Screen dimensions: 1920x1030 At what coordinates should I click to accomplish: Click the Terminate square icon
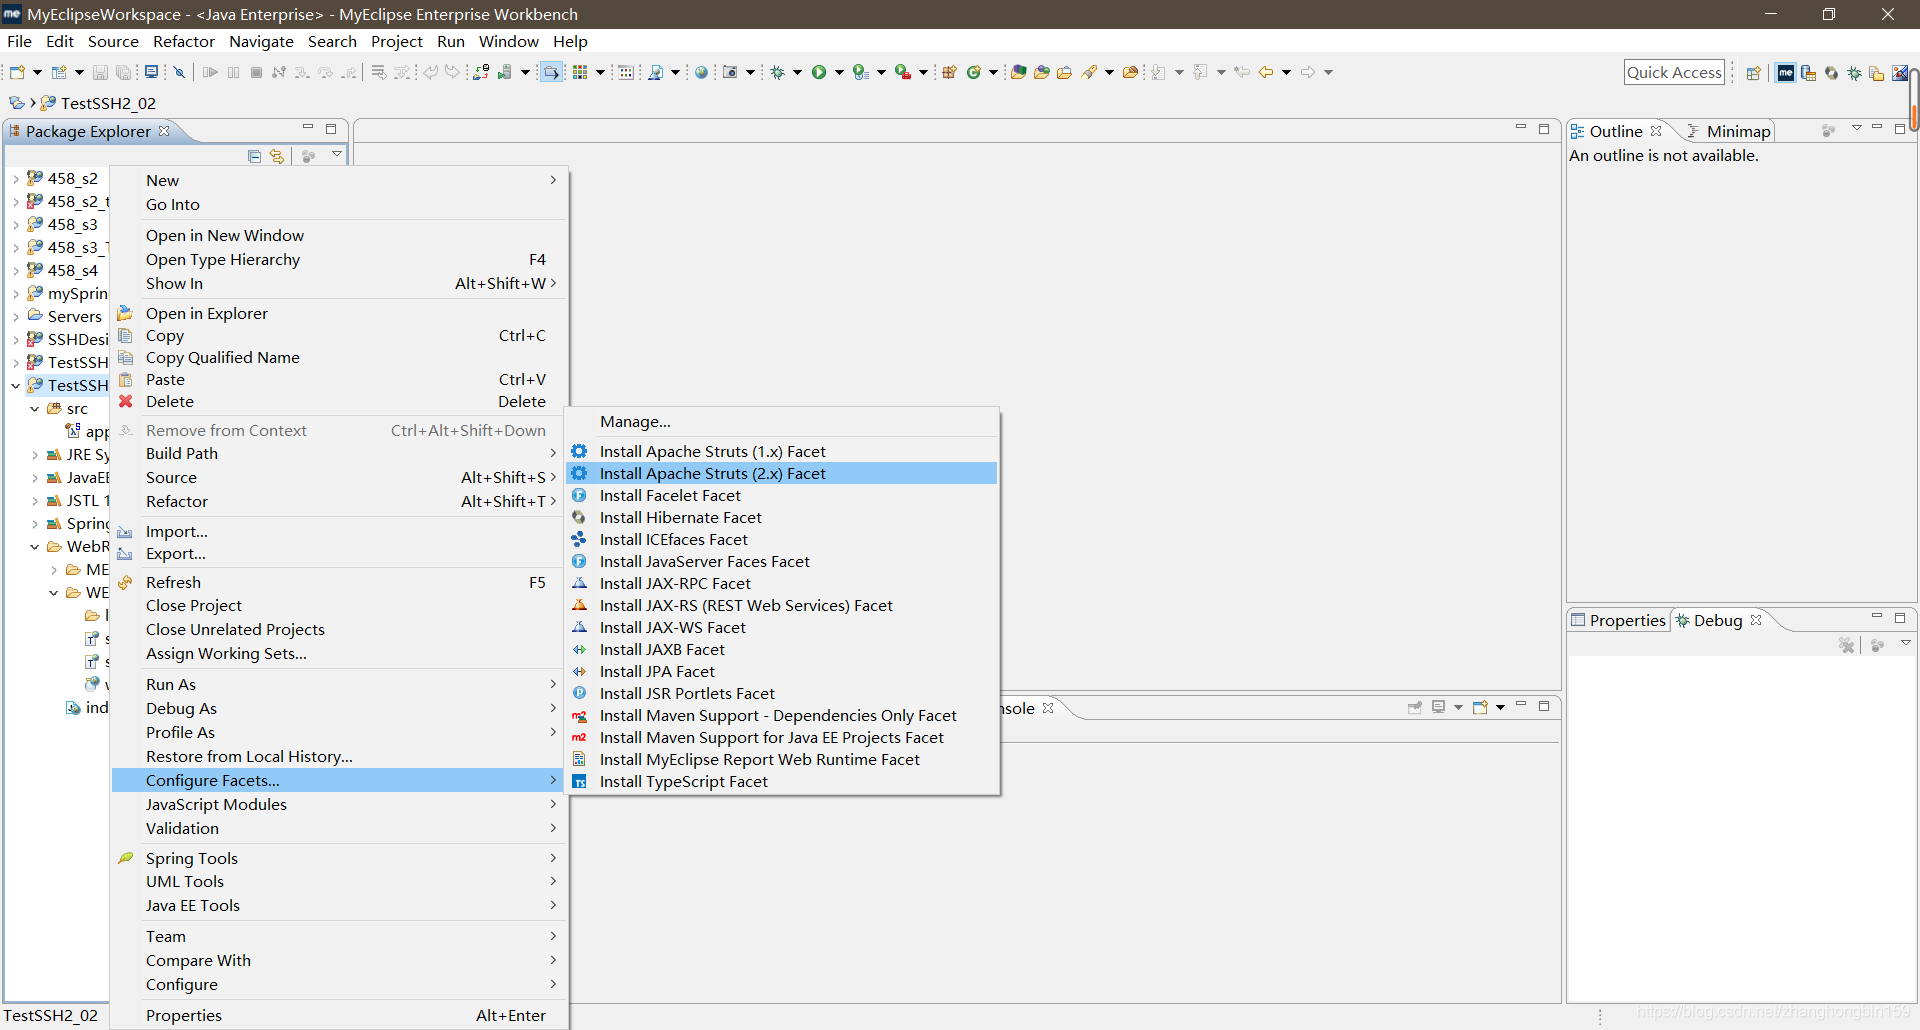coord(256,72)
